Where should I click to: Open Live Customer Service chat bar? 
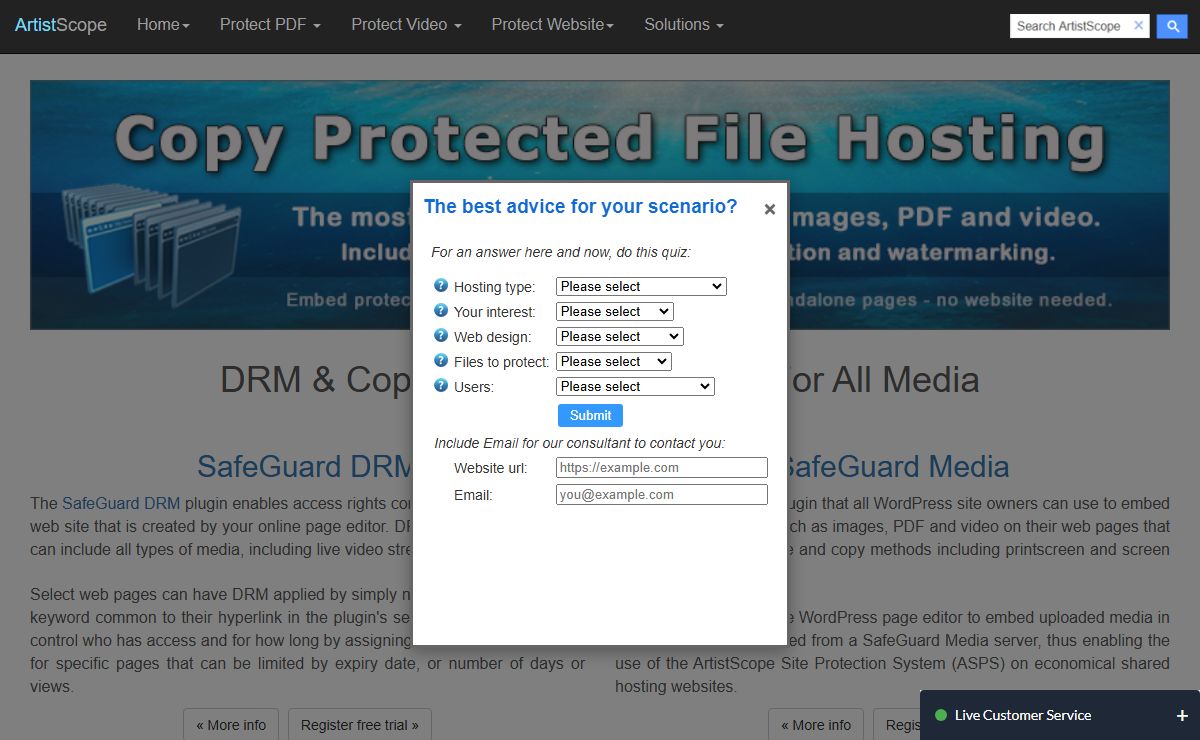coord(1059,715)
